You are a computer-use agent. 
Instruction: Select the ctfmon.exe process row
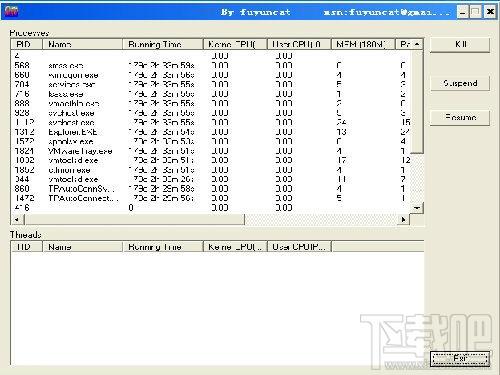pyautogui.click(x=211, y=170)
